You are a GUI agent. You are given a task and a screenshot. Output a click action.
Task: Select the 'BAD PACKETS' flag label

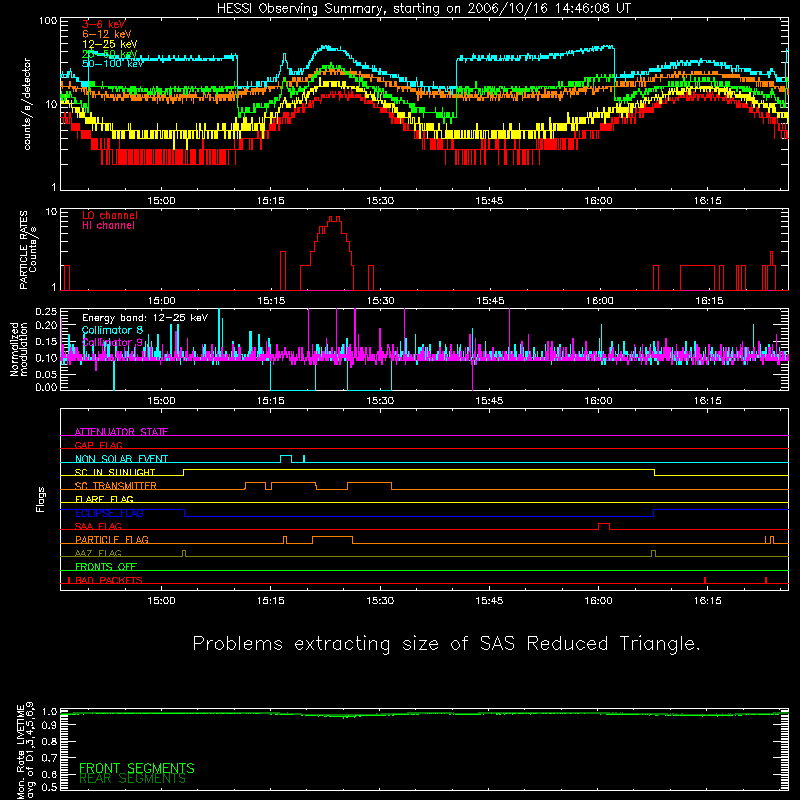pyautogui.click(x=109, y=580)
